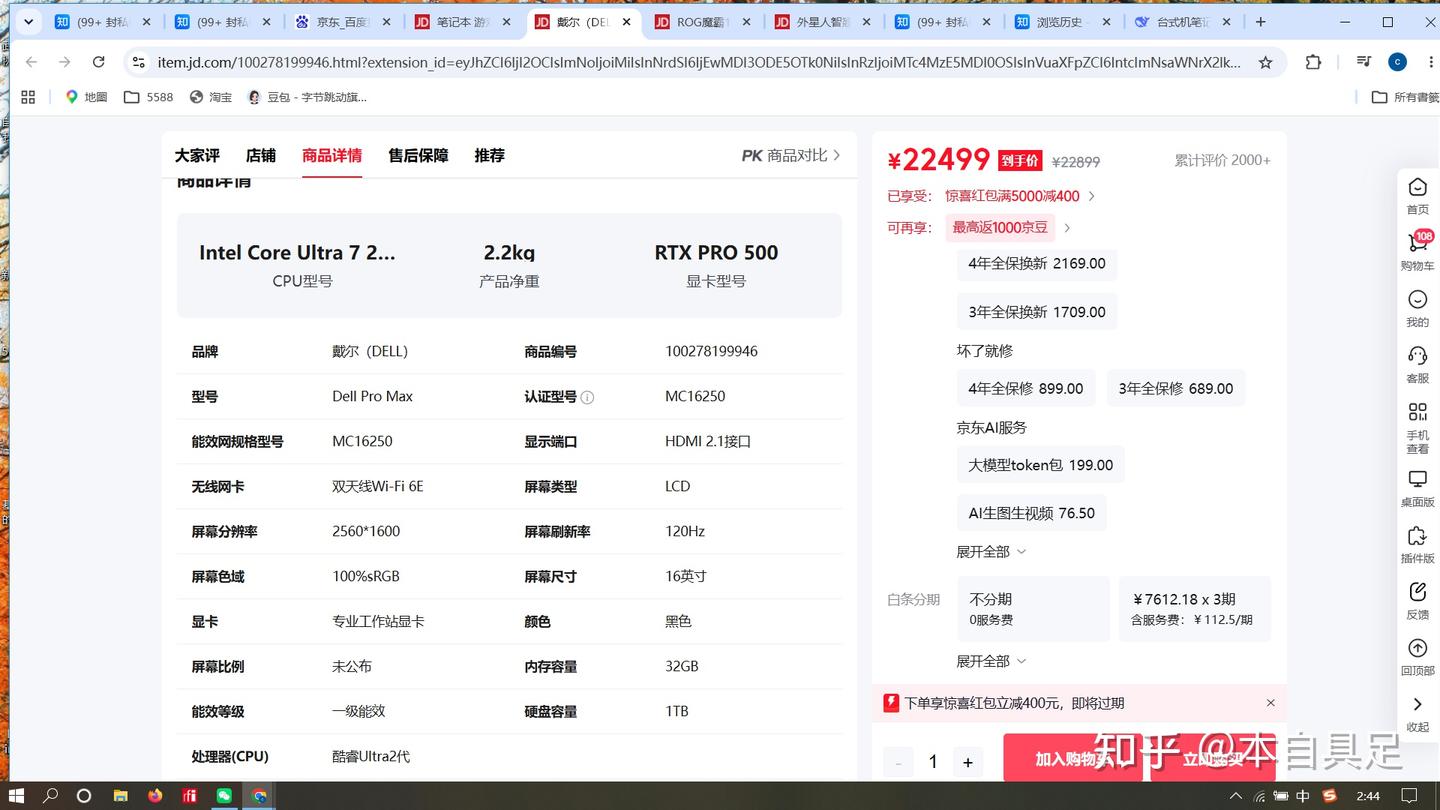The width and height of the screenshot is (1440, 810).
Task: Open the tab search dropdown arrow
Action: coord(29,21)
